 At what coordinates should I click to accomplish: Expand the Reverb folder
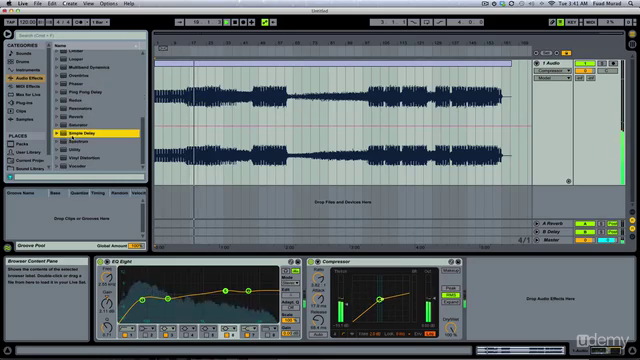tap(57, 117)
